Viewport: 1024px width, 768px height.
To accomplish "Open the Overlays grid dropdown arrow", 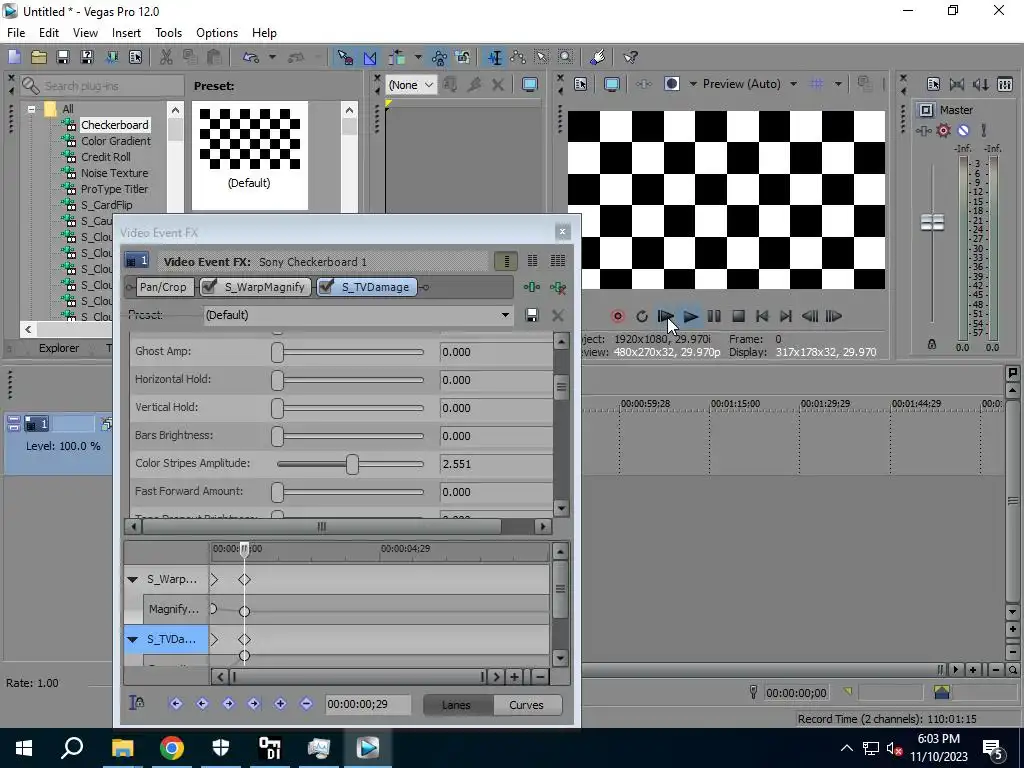I will (838, 84).
